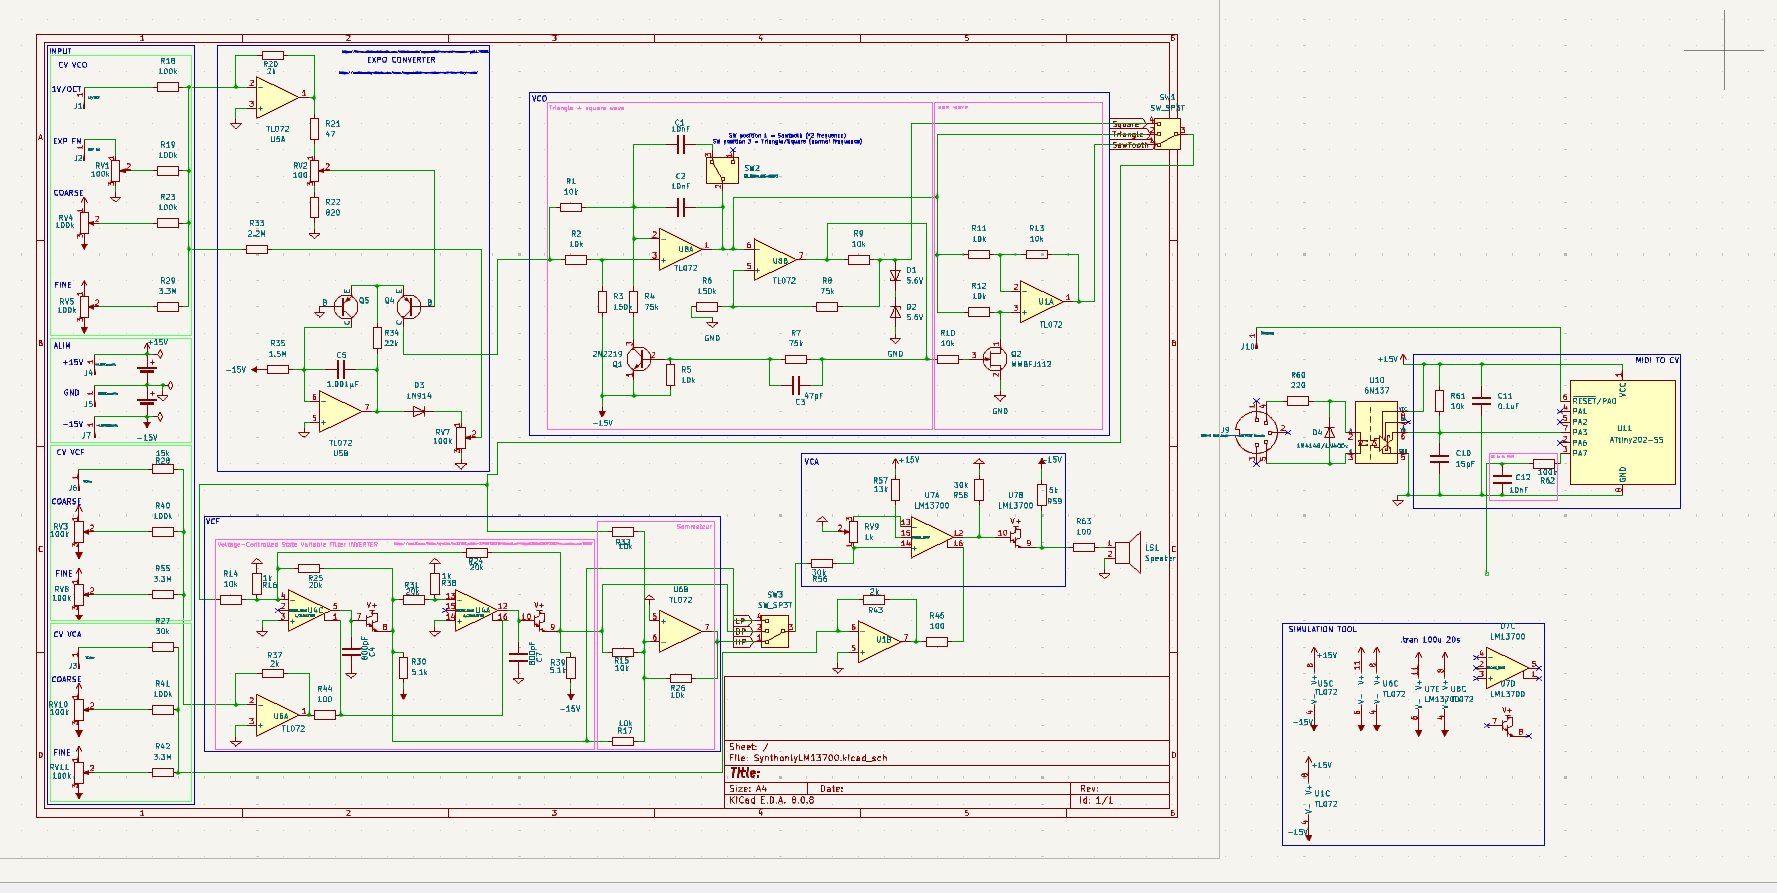Click the MIDI TO CV block label
The height and width of the screenshot is (893, 1777).
[x=1657, y=360]
